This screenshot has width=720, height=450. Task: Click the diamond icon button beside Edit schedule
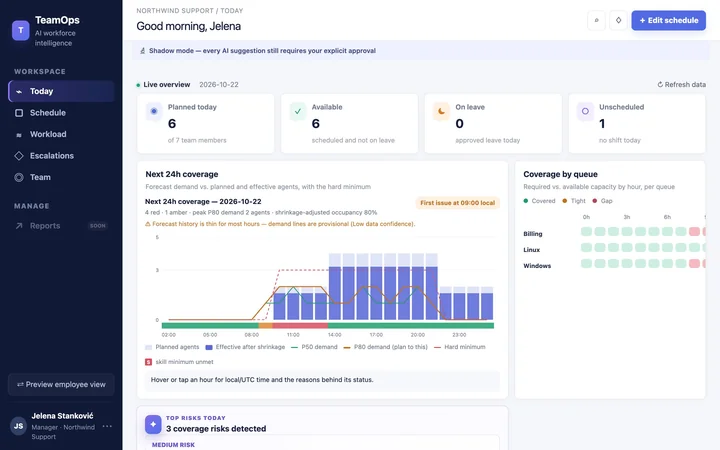point(618,21)
